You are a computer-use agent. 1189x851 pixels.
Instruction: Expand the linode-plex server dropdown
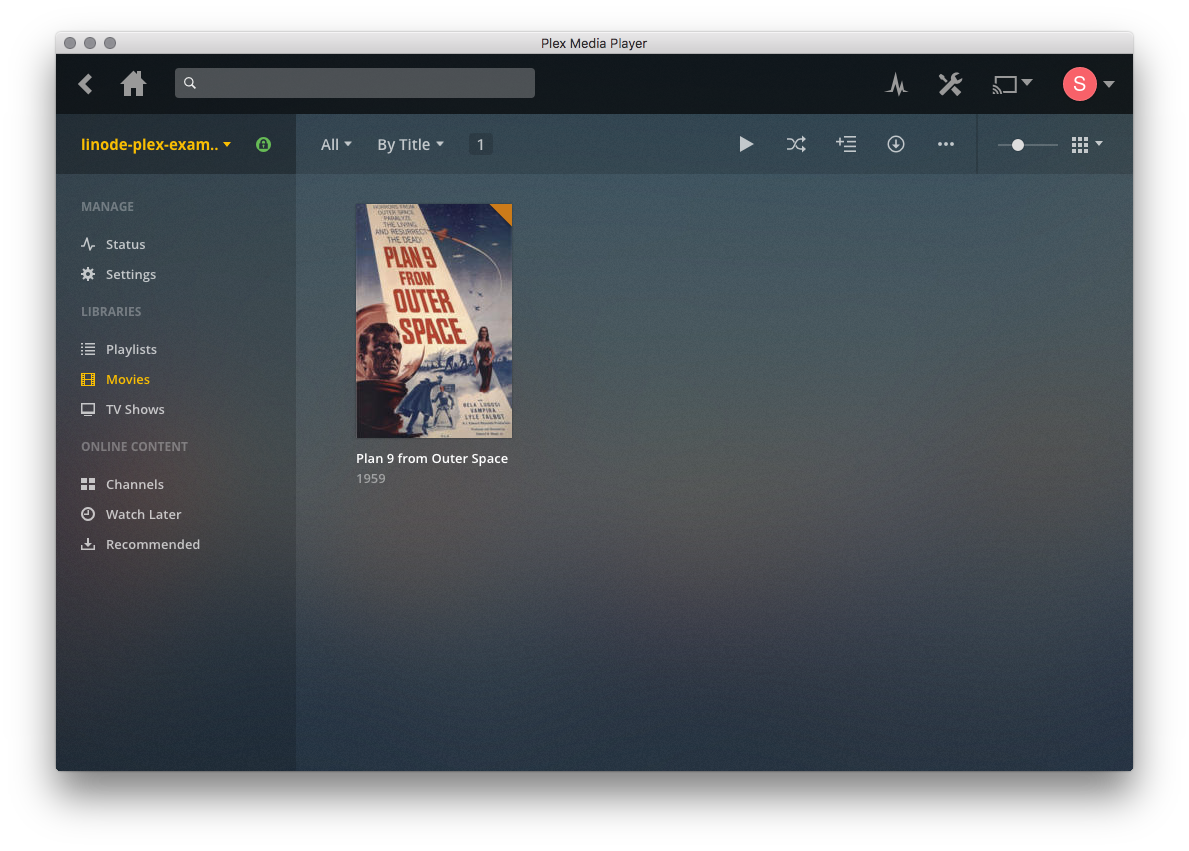pyautogui.click(x=156, y=144)
